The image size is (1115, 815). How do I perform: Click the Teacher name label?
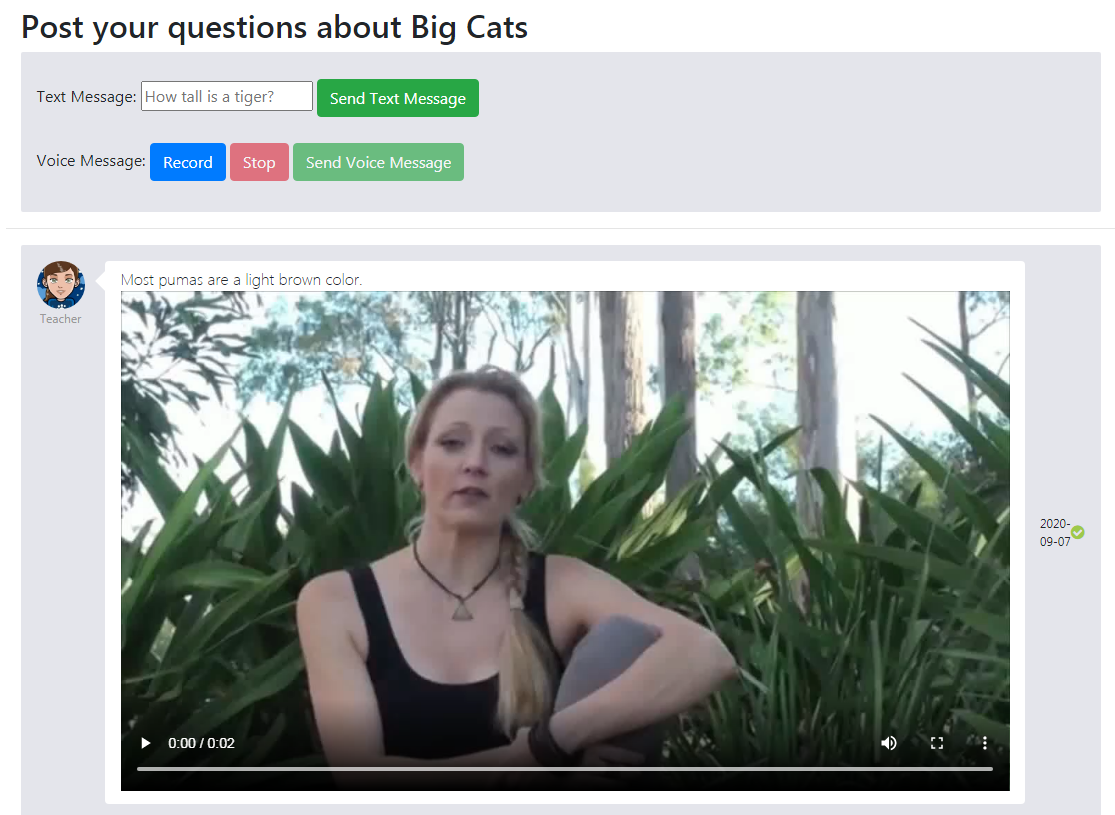pyautogui.click(x=60, y=319)
